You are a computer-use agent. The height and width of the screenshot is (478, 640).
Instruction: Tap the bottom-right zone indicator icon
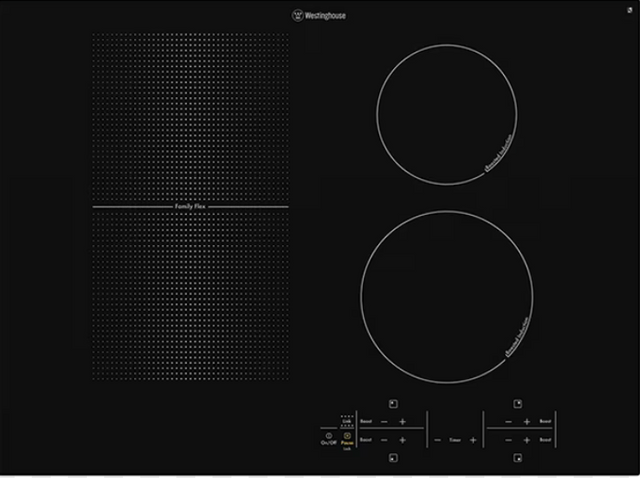[x=517, y=459]
